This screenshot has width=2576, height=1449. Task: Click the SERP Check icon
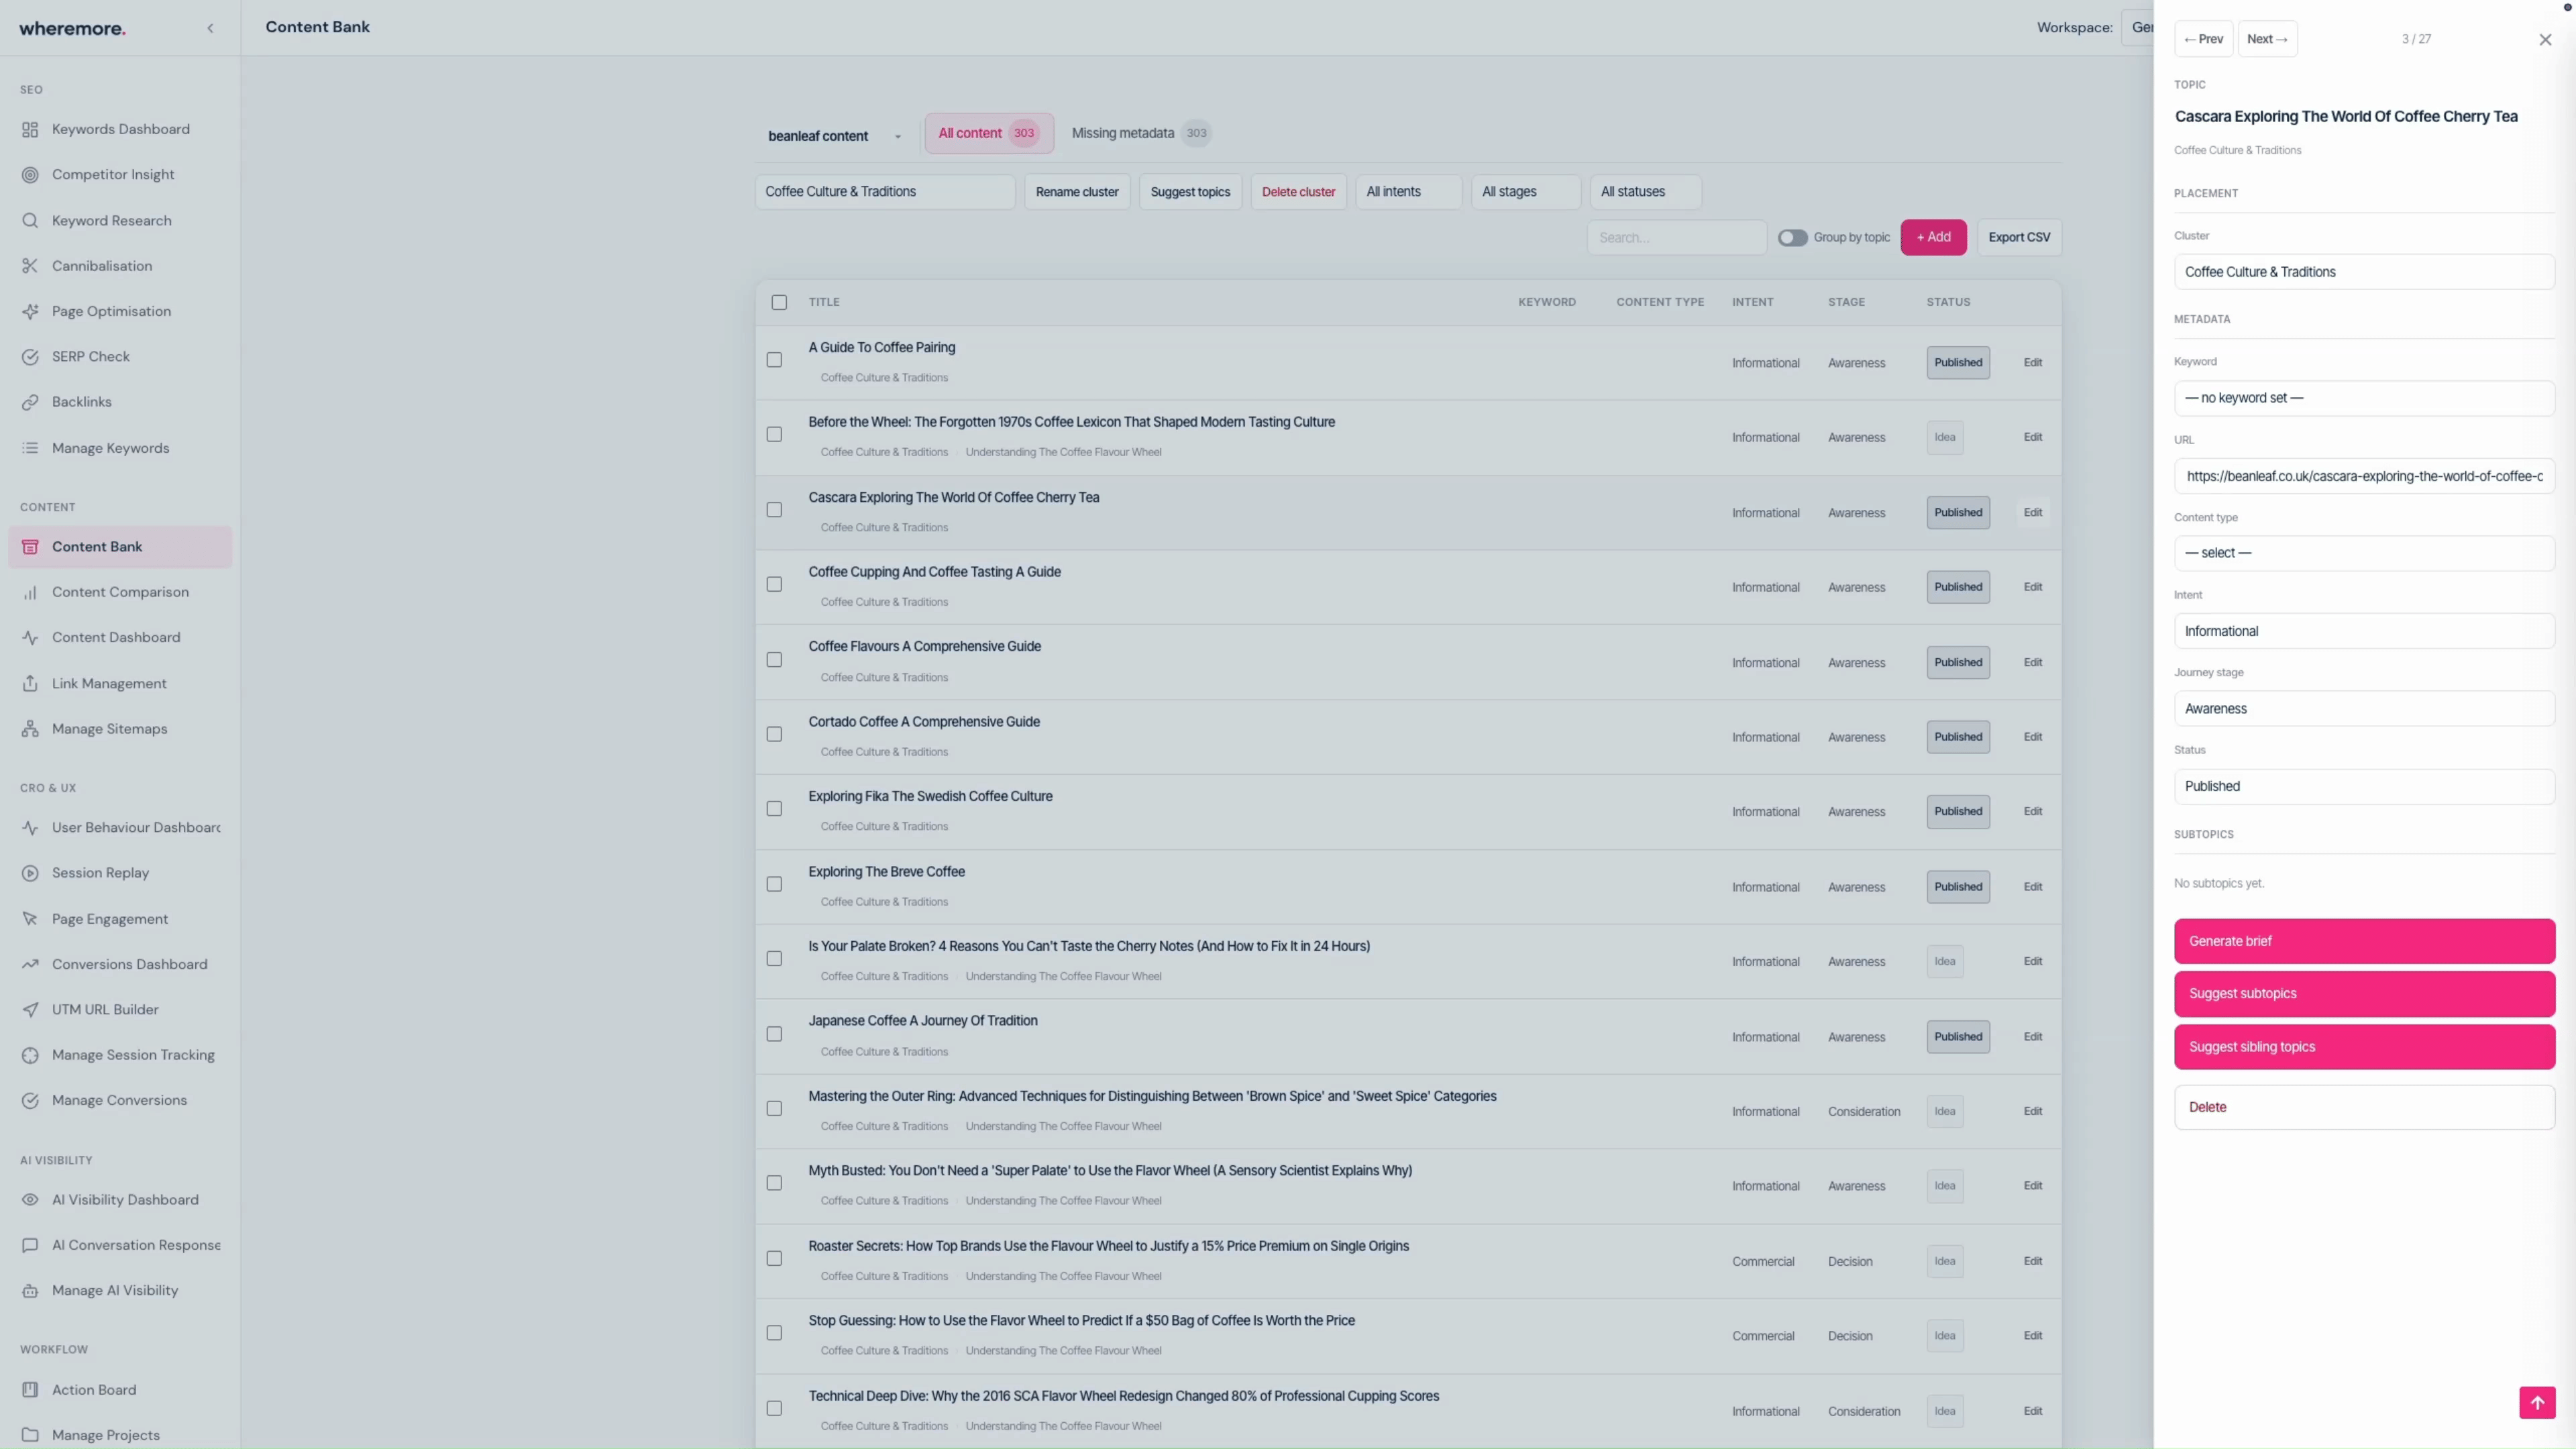(x=30, y=356)
